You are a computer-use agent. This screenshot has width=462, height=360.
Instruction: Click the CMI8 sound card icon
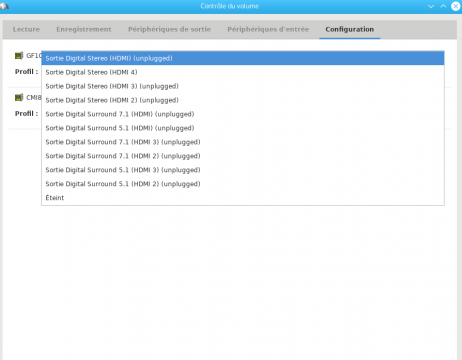(19, 98)
